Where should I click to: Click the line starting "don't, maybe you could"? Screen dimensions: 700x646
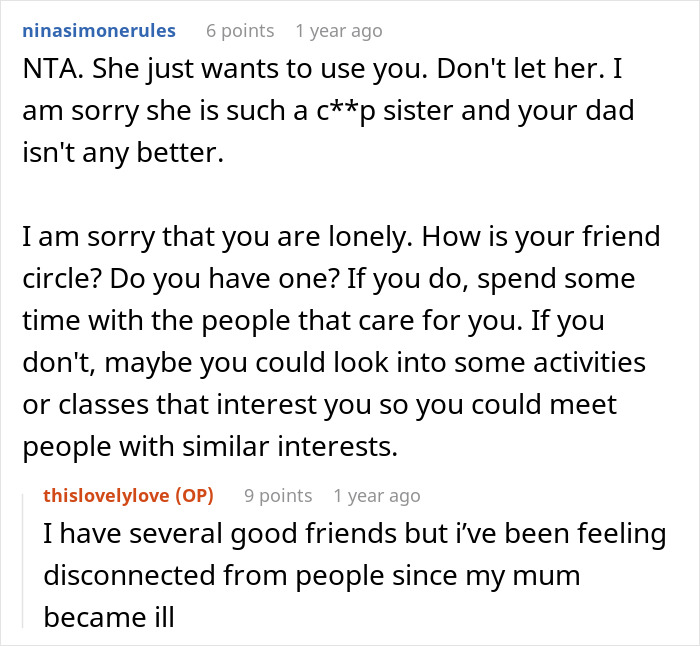[334, 363]
